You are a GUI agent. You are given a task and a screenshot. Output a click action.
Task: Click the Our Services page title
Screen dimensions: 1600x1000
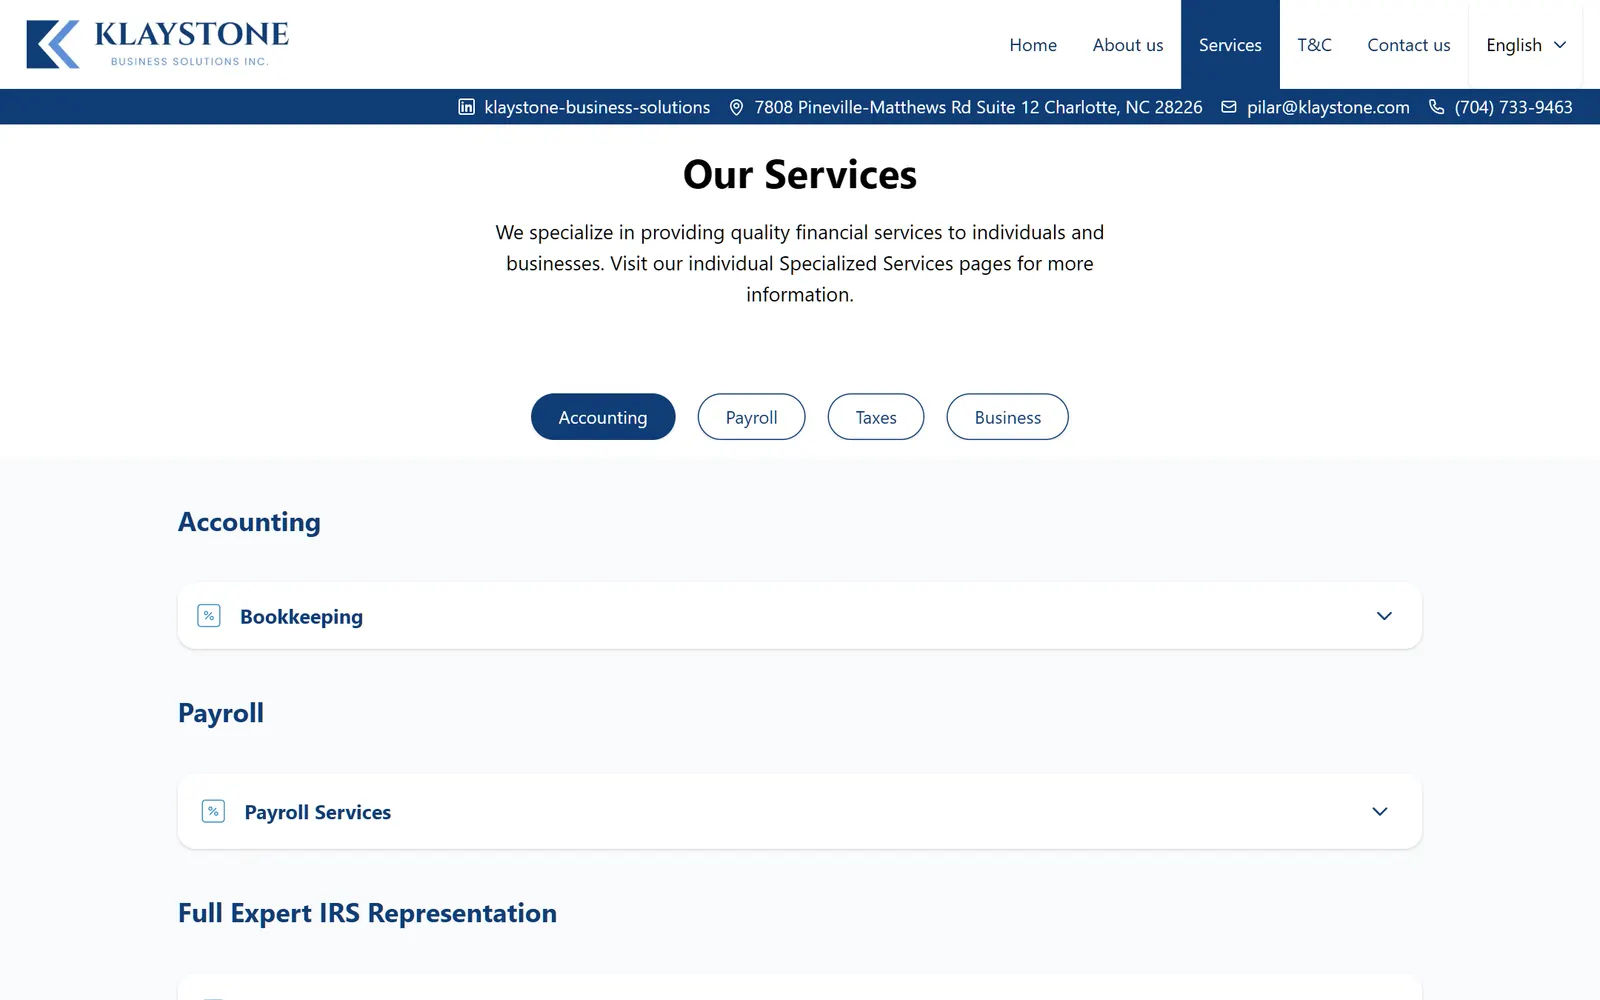800,175
